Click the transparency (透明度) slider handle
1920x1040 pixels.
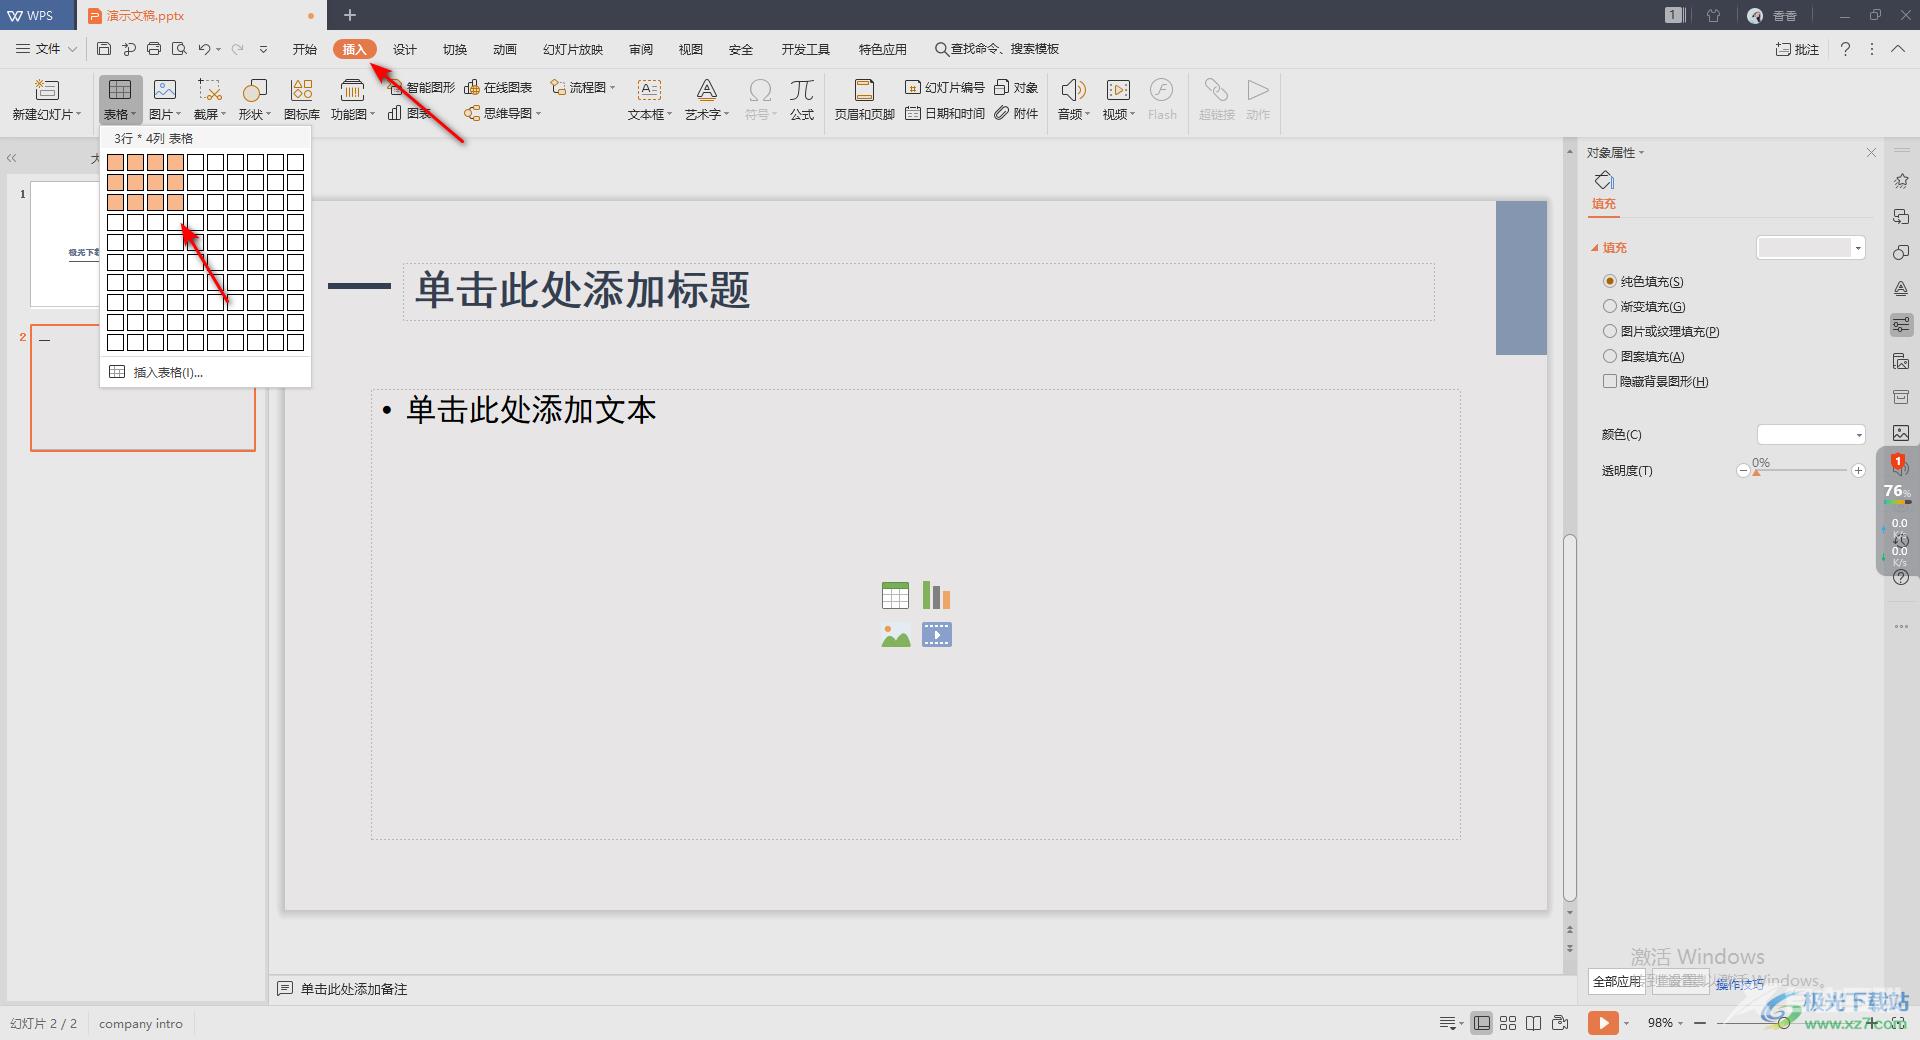click(x=1756, y=472)
